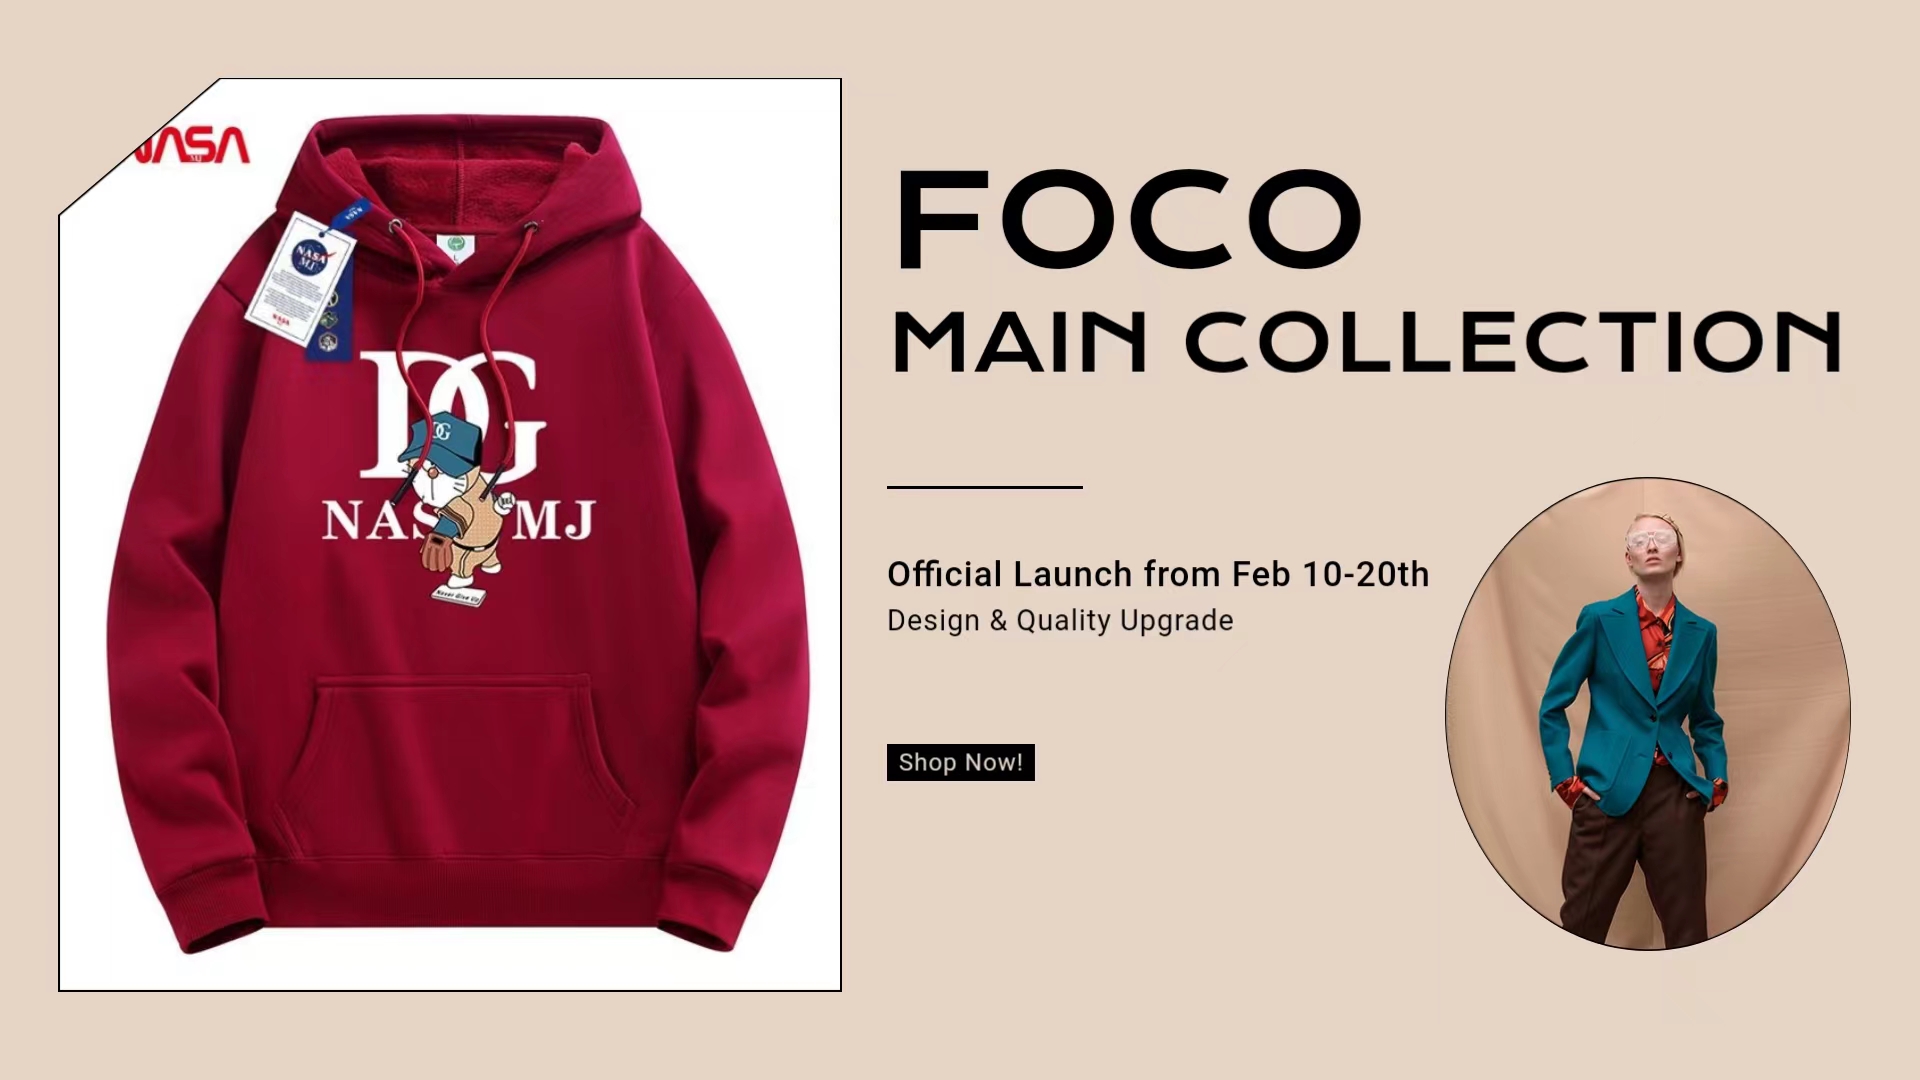This screenshot has width=1920, height=1080.
Task: Click the Shop Now! button
Action: (x=960, y=762)
